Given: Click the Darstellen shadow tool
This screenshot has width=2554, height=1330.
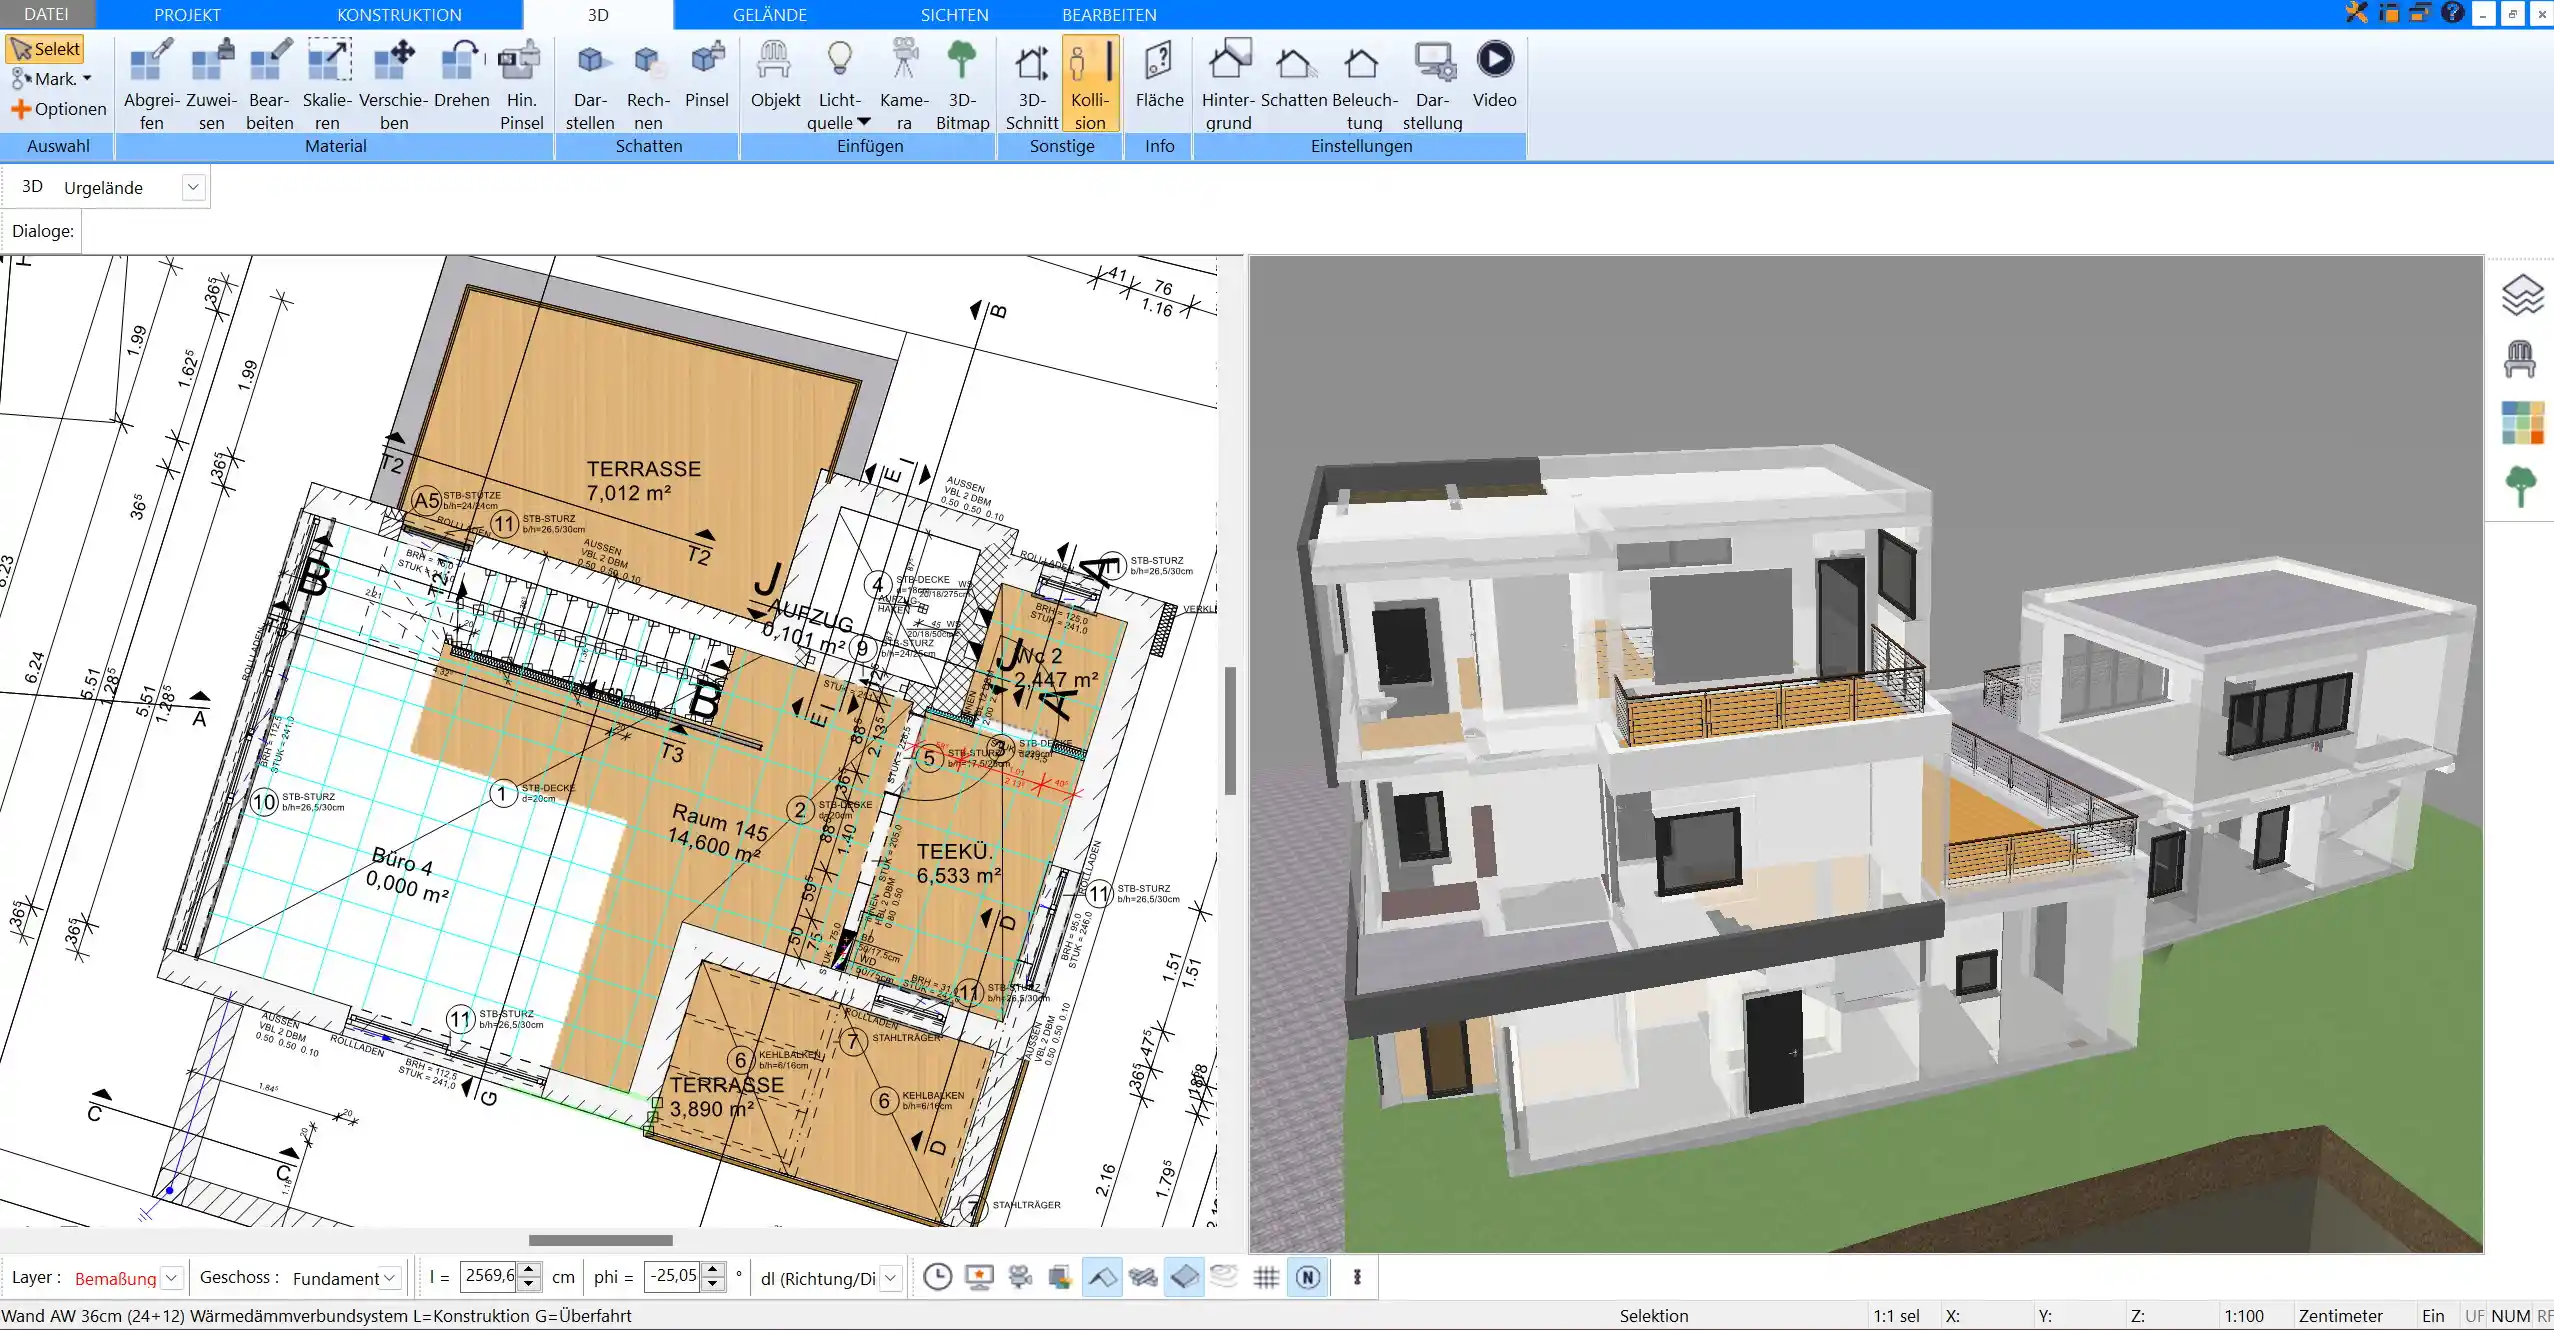Looking at the screenshot, I should point(590,84).
